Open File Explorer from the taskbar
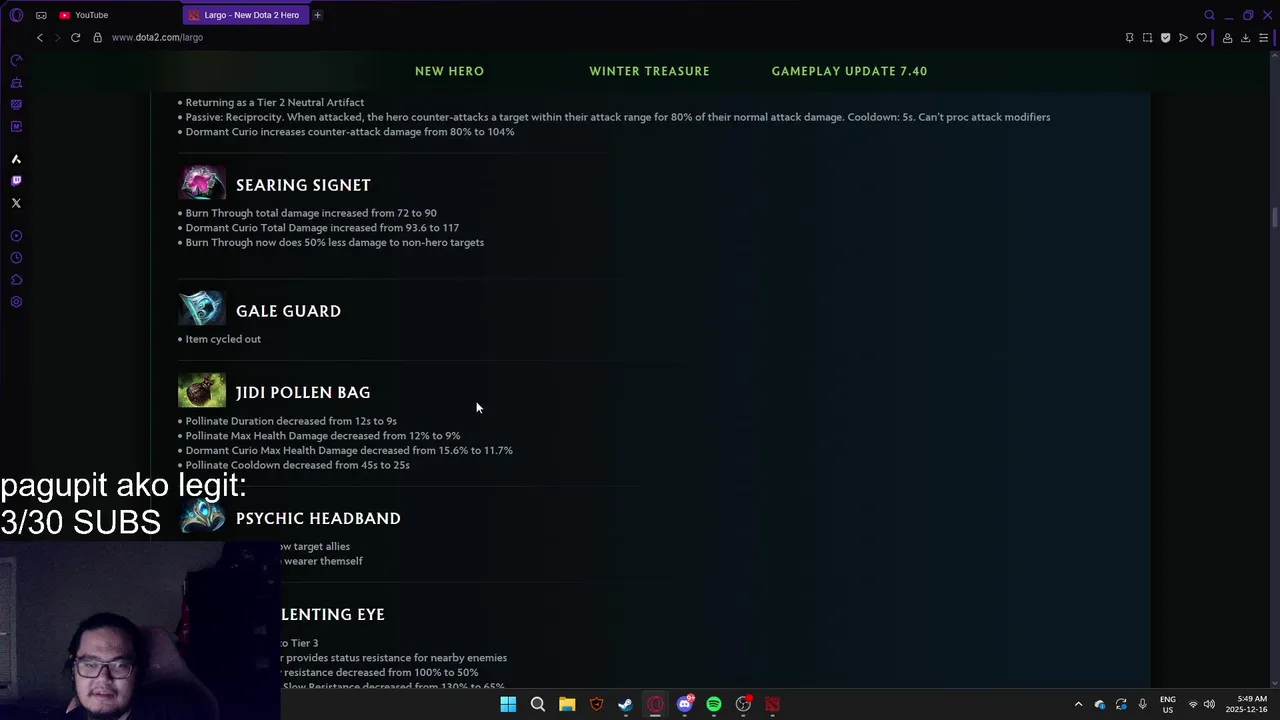This screenshot has width=1280, height=720. [567, 704]
